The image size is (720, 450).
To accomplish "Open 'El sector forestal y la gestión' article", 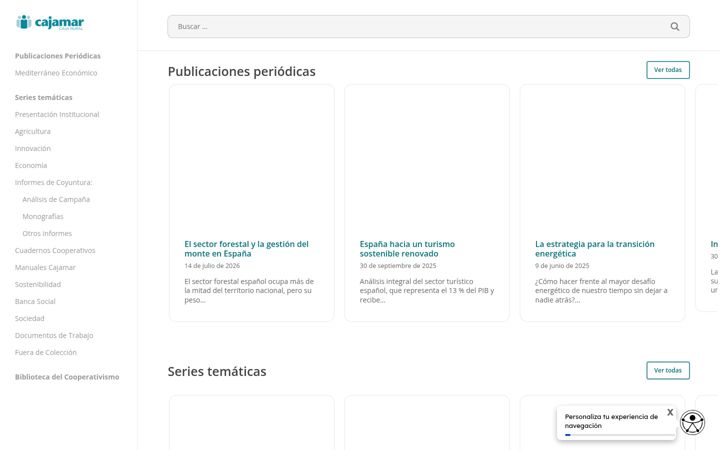I will tap(247, 248).
